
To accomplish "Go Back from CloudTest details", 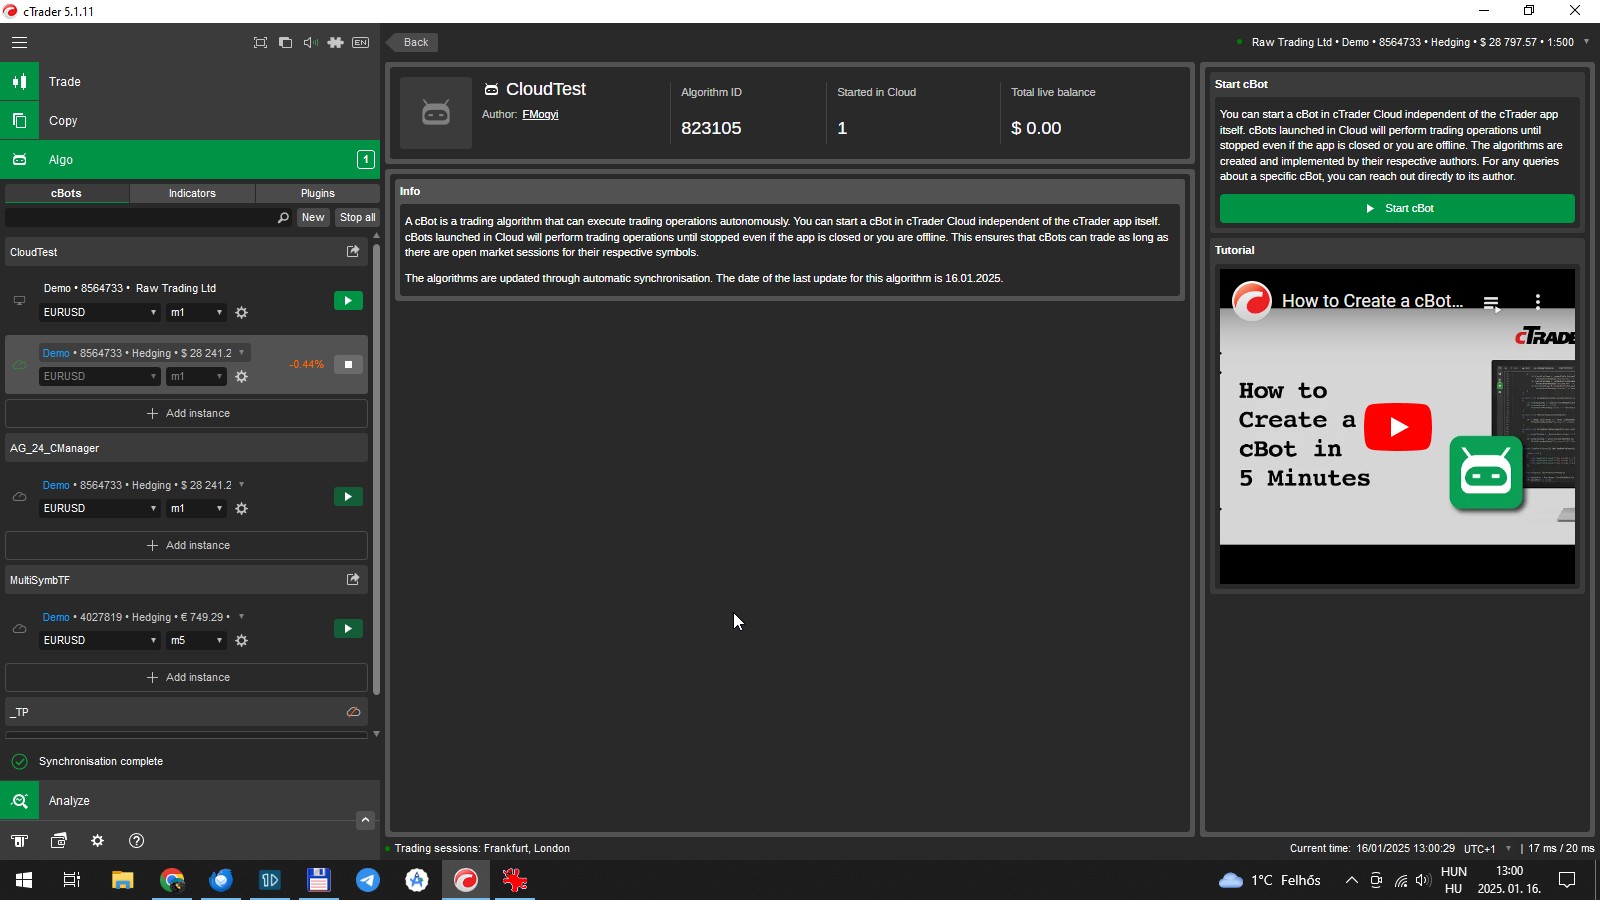I will pos(413,42).
